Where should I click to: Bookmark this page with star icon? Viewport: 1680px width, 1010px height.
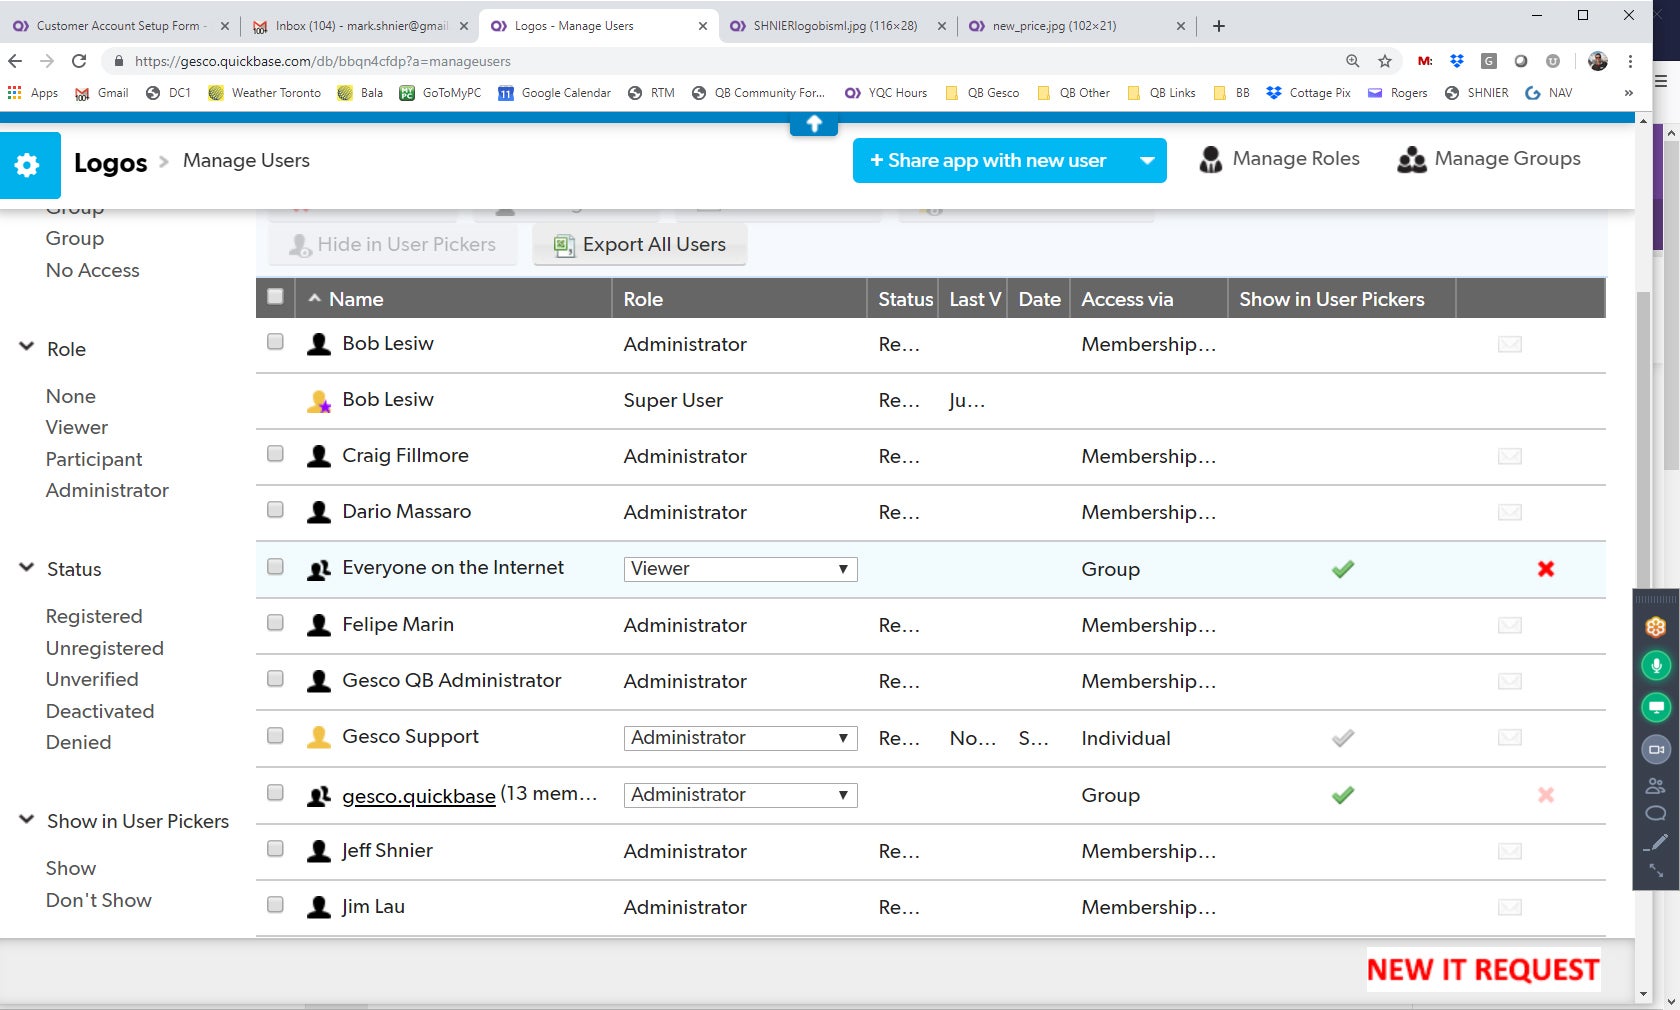tap(1385, 61)
